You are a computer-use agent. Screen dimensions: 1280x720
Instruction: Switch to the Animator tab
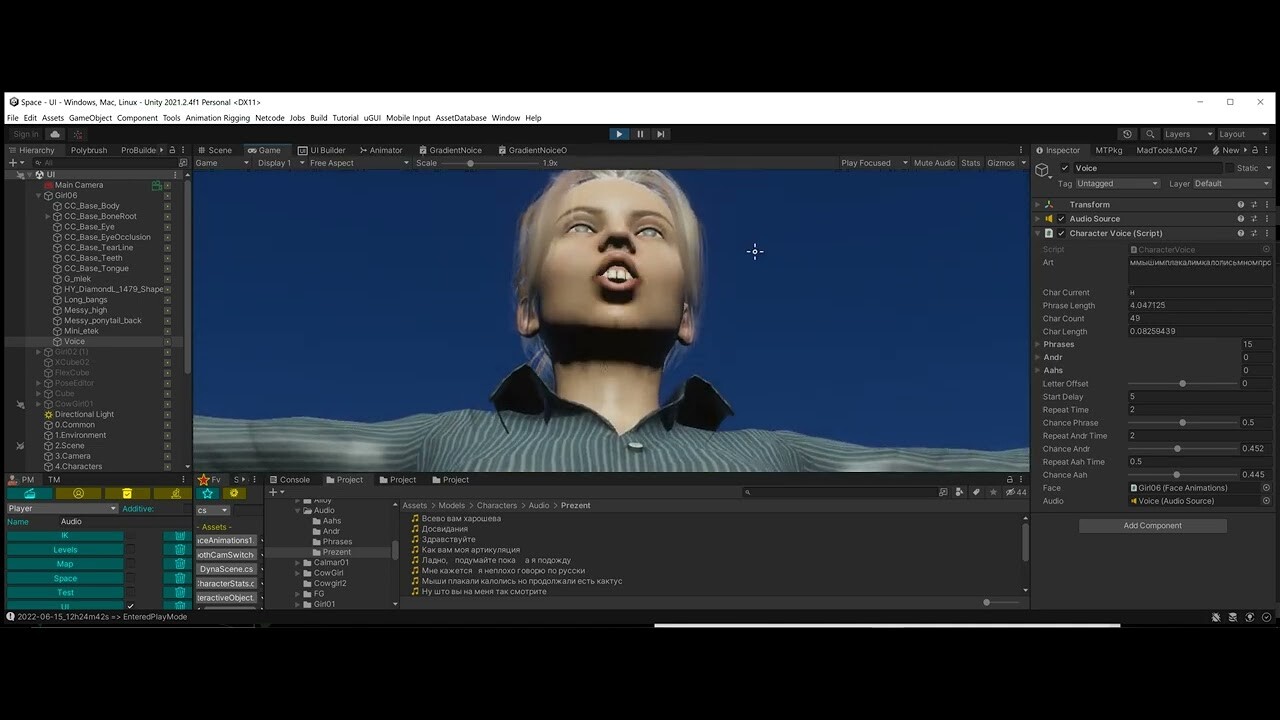[385, 150]
